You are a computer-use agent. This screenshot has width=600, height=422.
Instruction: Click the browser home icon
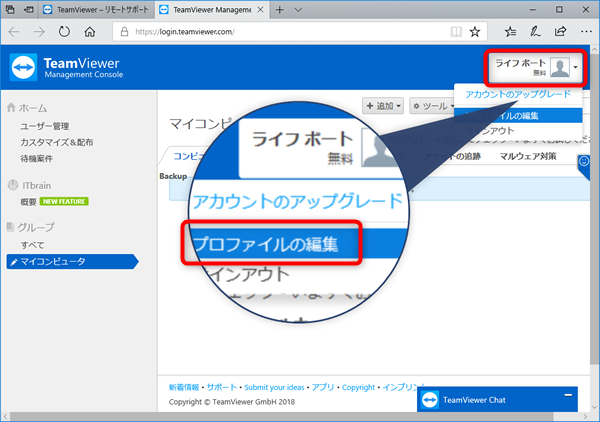90,32
